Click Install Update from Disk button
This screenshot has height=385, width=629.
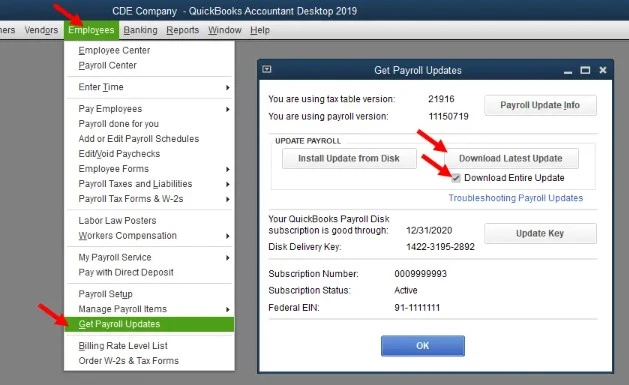[x=349, y=158]
